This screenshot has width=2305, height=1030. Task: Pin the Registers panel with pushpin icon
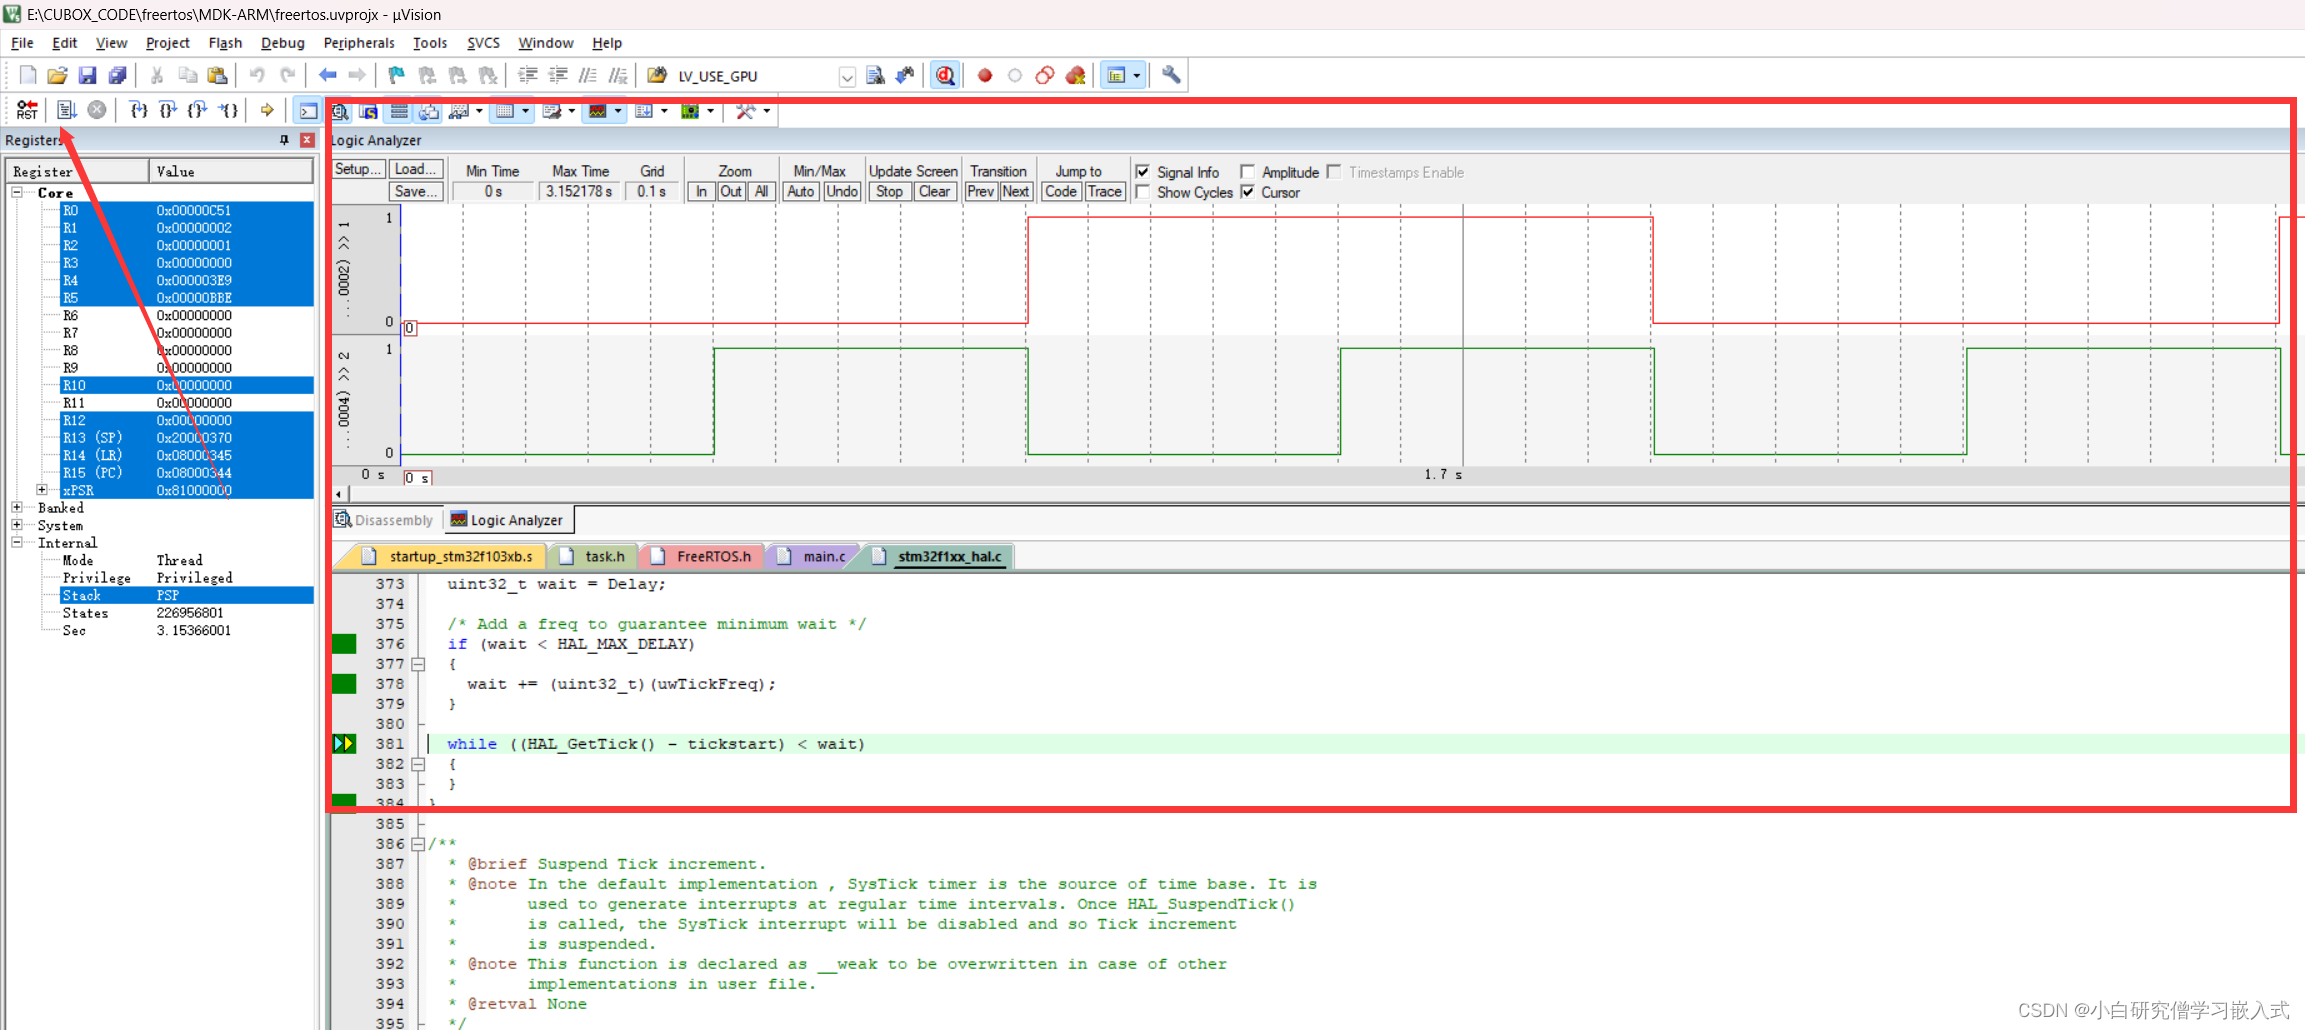pyautogui.click(x=284, y=140)
